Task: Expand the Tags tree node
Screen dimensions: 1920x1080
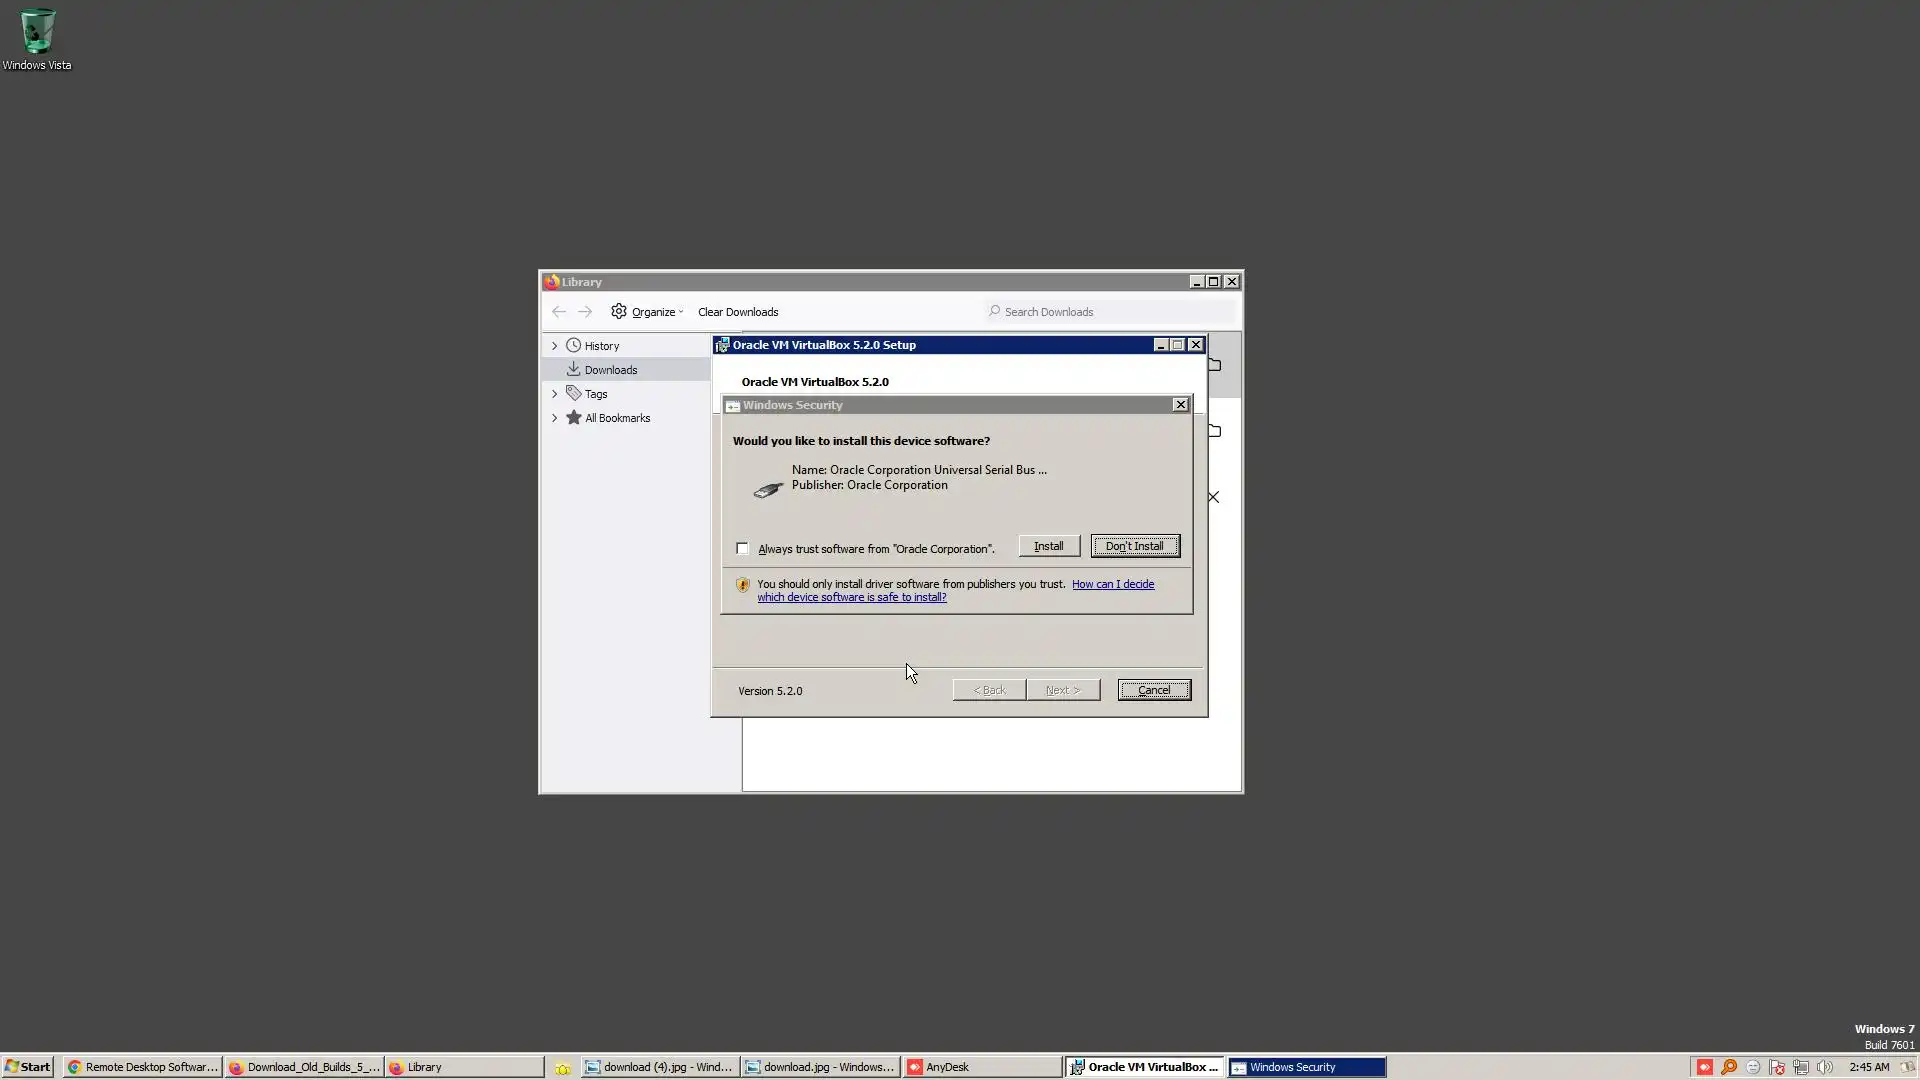Action: pyautogui.click(x=555, y=394)
